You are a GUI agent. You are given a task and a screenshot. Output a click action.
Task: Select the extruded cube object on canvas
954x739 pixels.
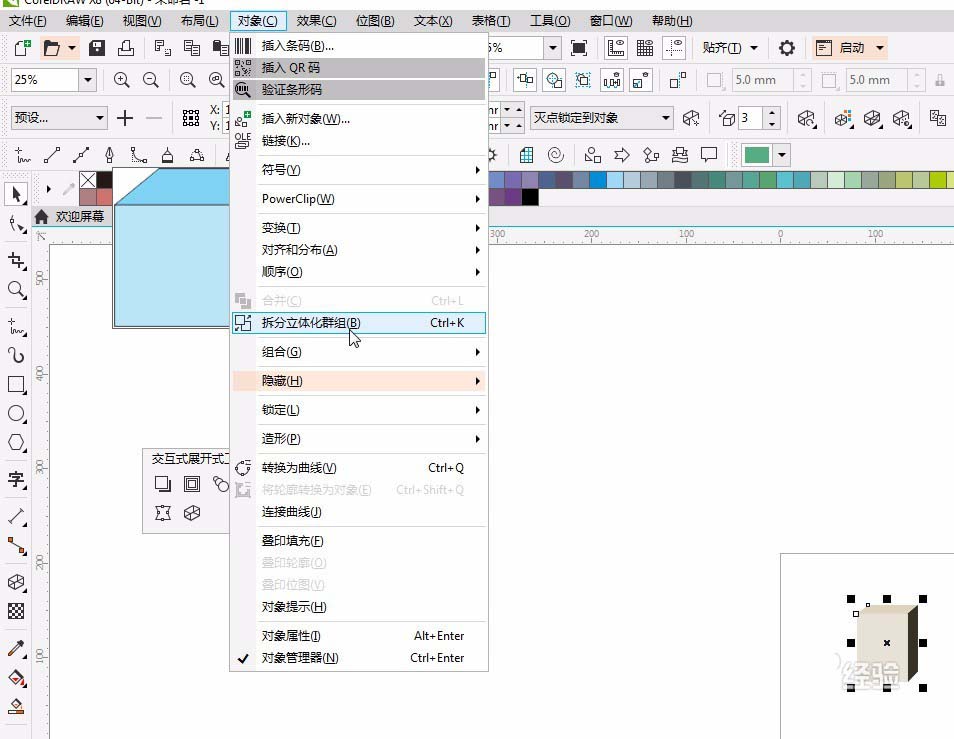coord(886,643)
